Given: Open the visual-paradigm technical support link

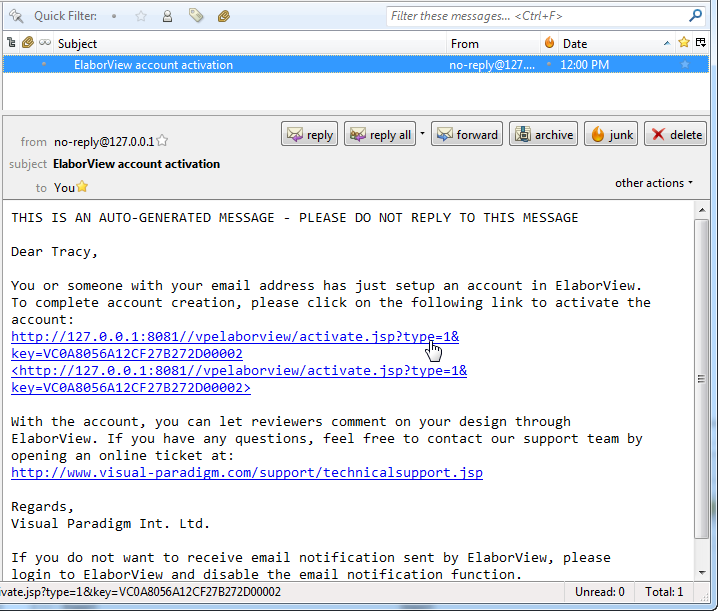Looking at the screenshot, I should 247,472.
